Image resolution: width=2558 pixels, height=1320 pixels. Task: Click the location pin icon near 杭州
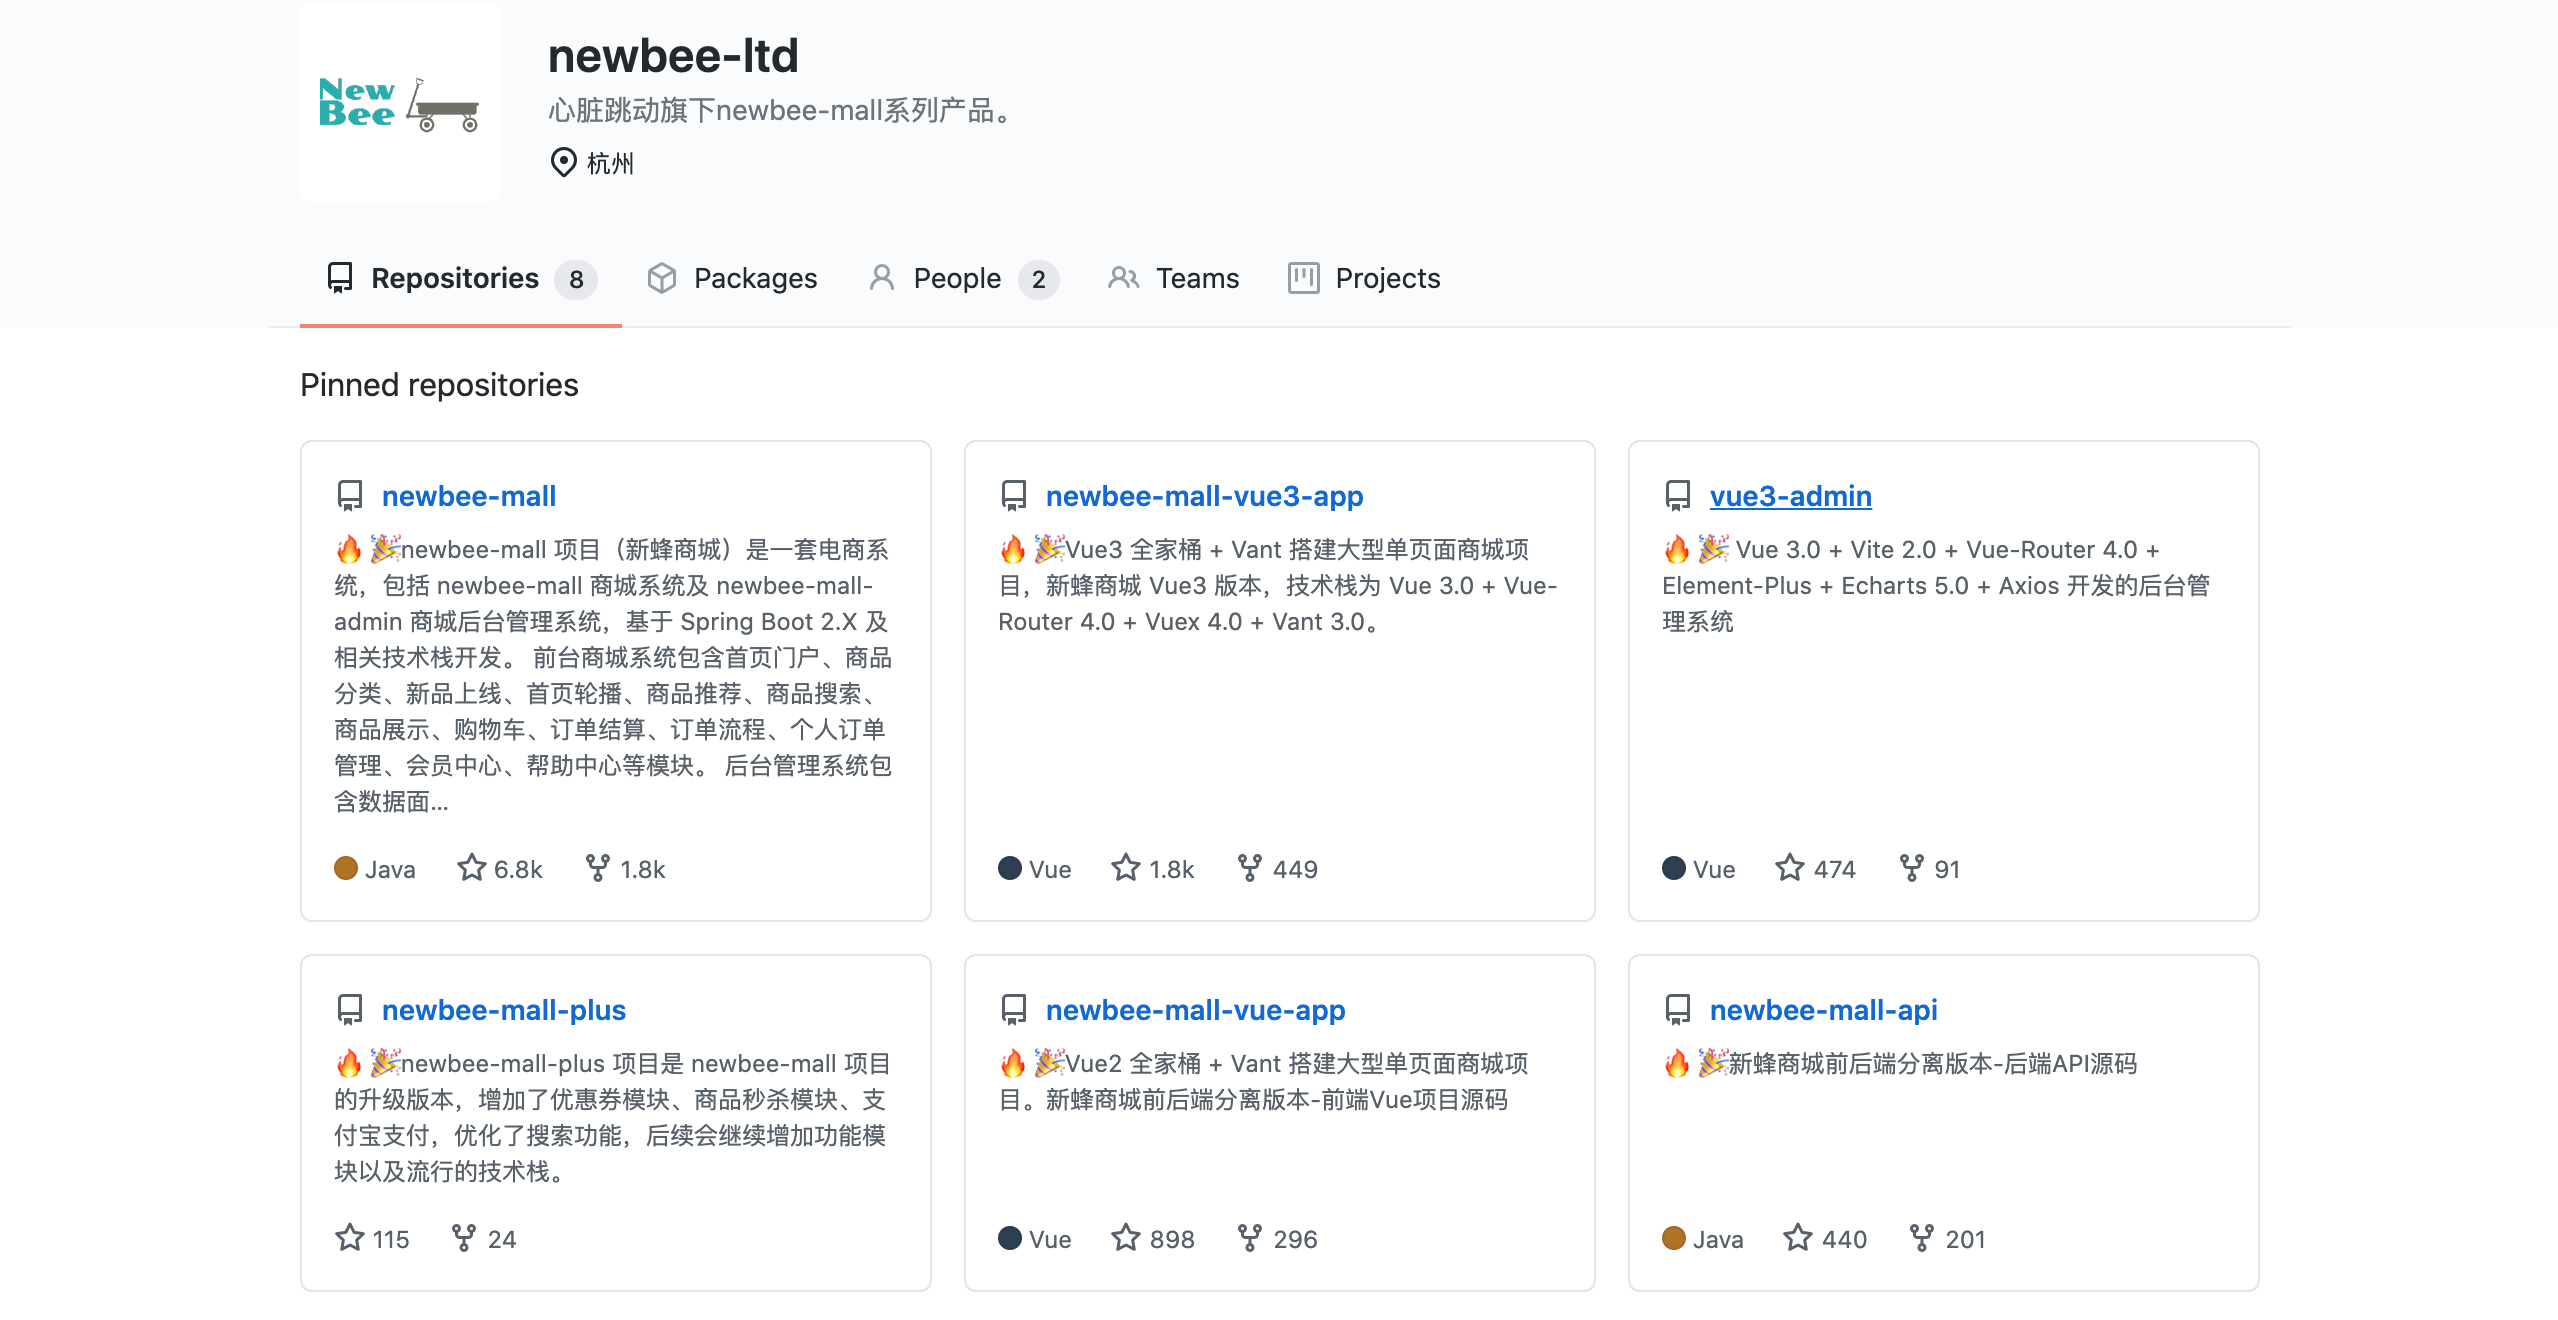(563, 162)
